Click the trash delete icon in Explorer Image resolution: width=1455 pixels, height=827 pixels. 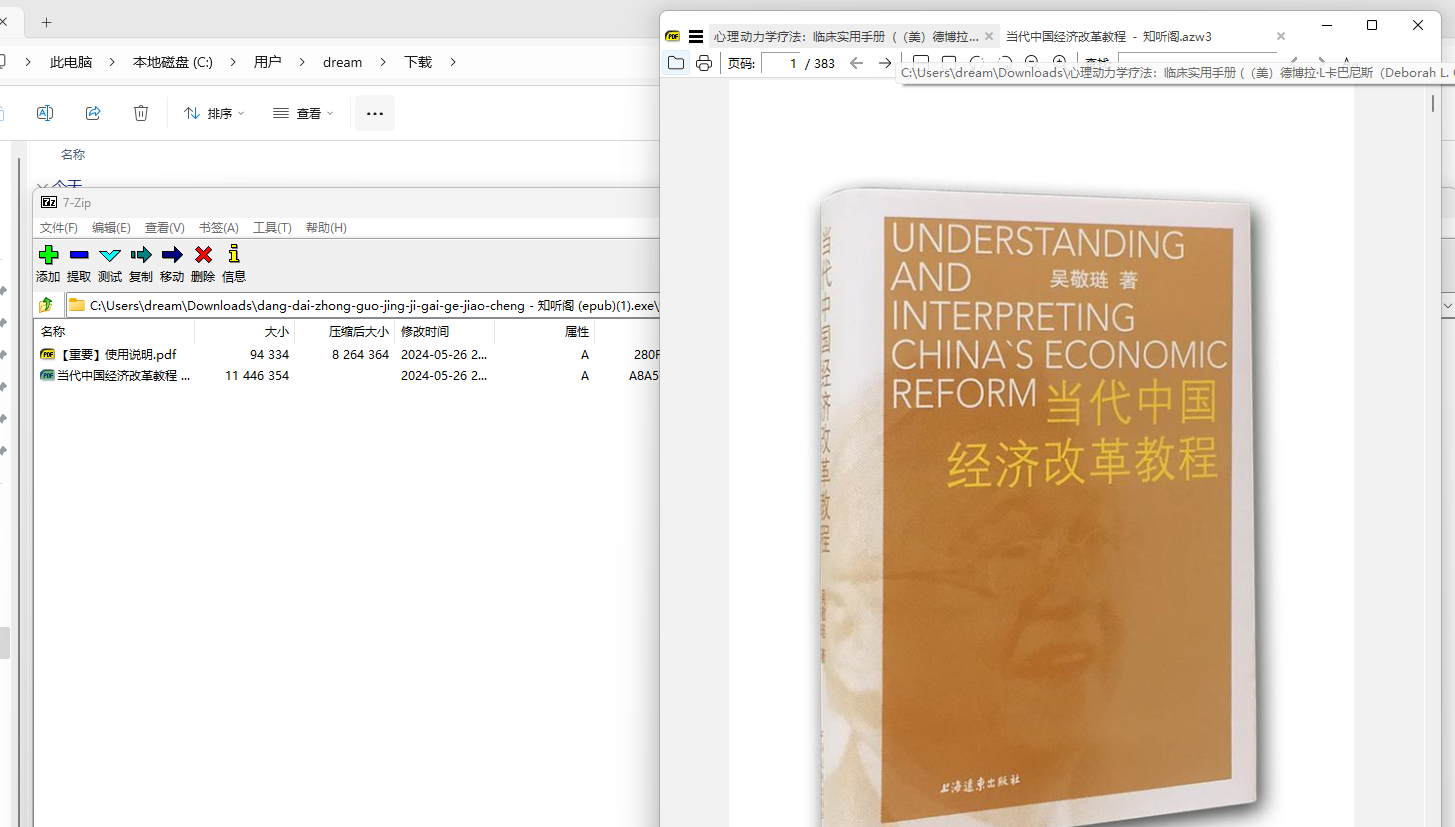point(141,113)
